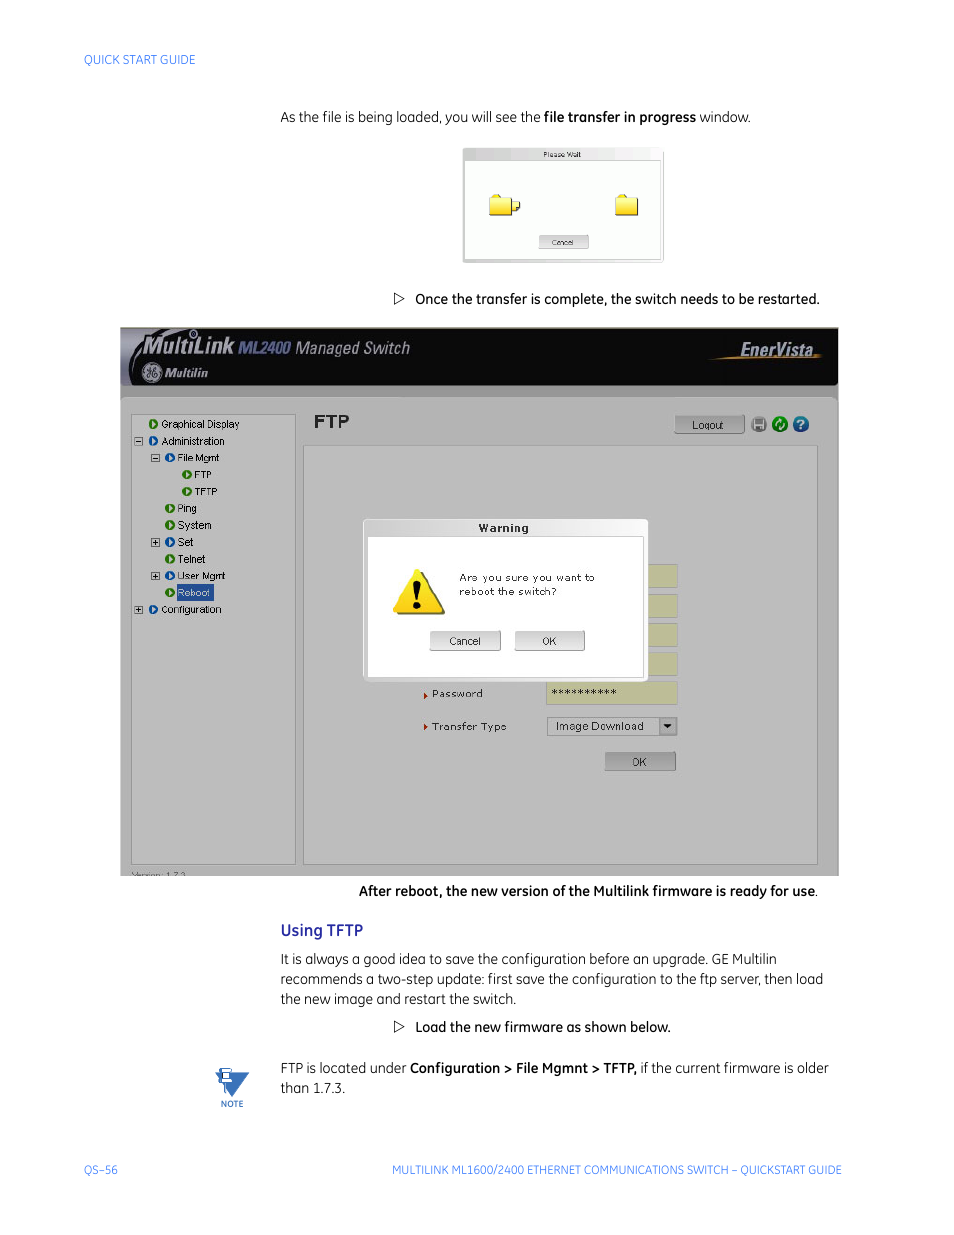Click the green TFTP tree icon
The height and width of the screenshot is (1235, 954).
pos(187,492)
